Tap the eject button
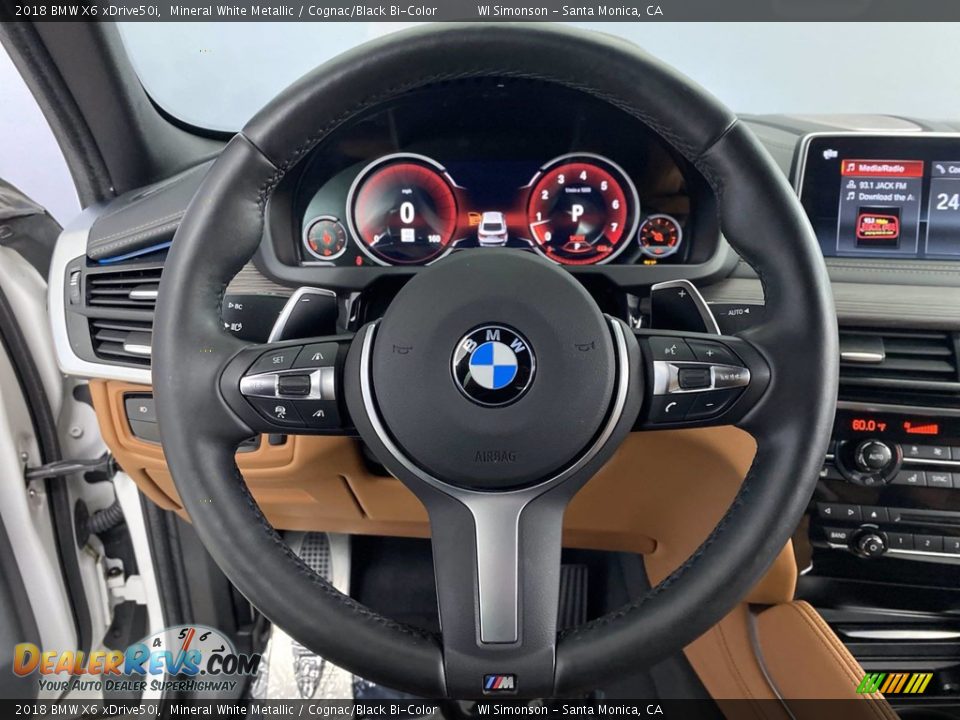Image resolution: width=960 pixels, height=720 pixels. point(876,514)
